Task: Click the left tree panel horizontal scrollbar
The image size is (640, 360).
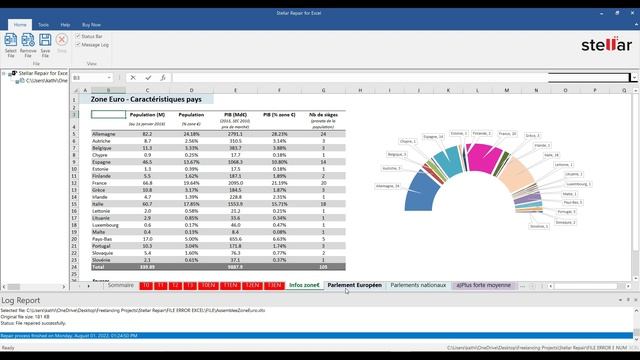Action: point(34,287)
